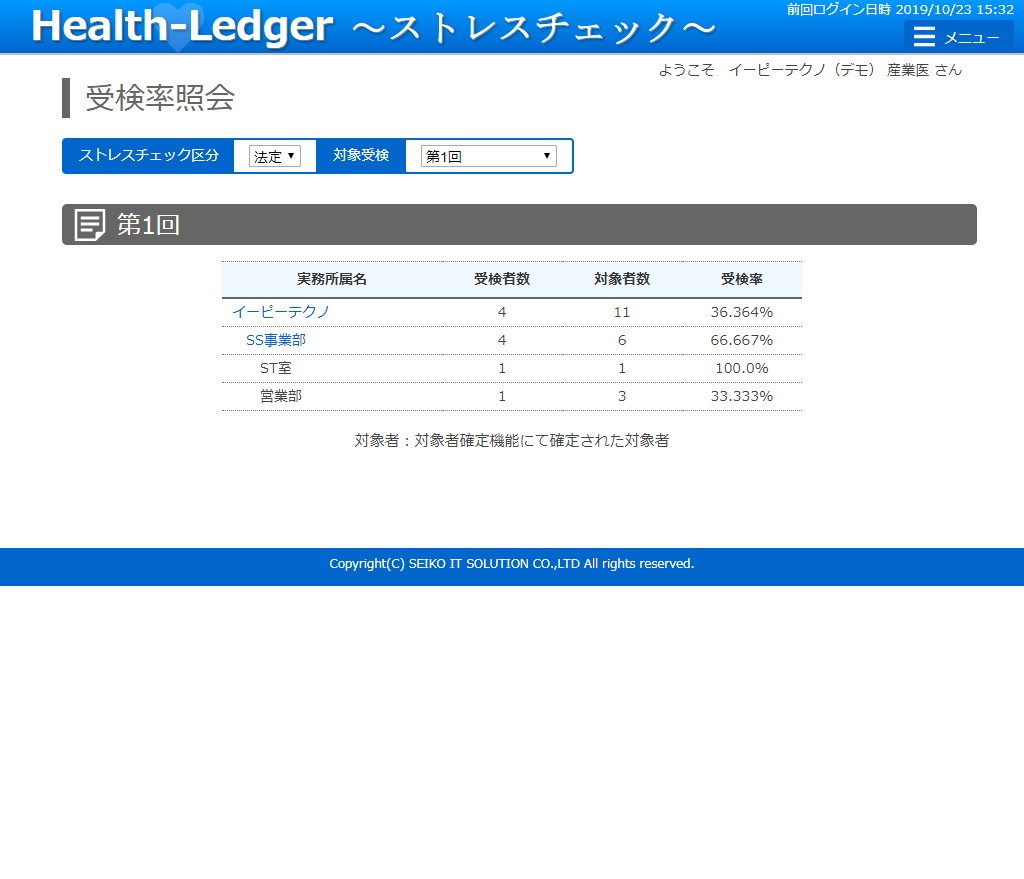Click the 実務所属名 column header

(332, 279)
